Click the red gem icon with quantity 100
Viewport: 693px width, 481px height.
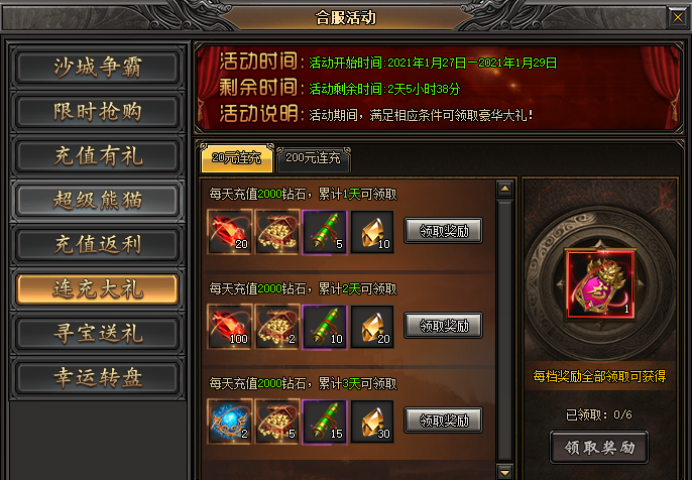pyautogui.click(x=229, y=327)
